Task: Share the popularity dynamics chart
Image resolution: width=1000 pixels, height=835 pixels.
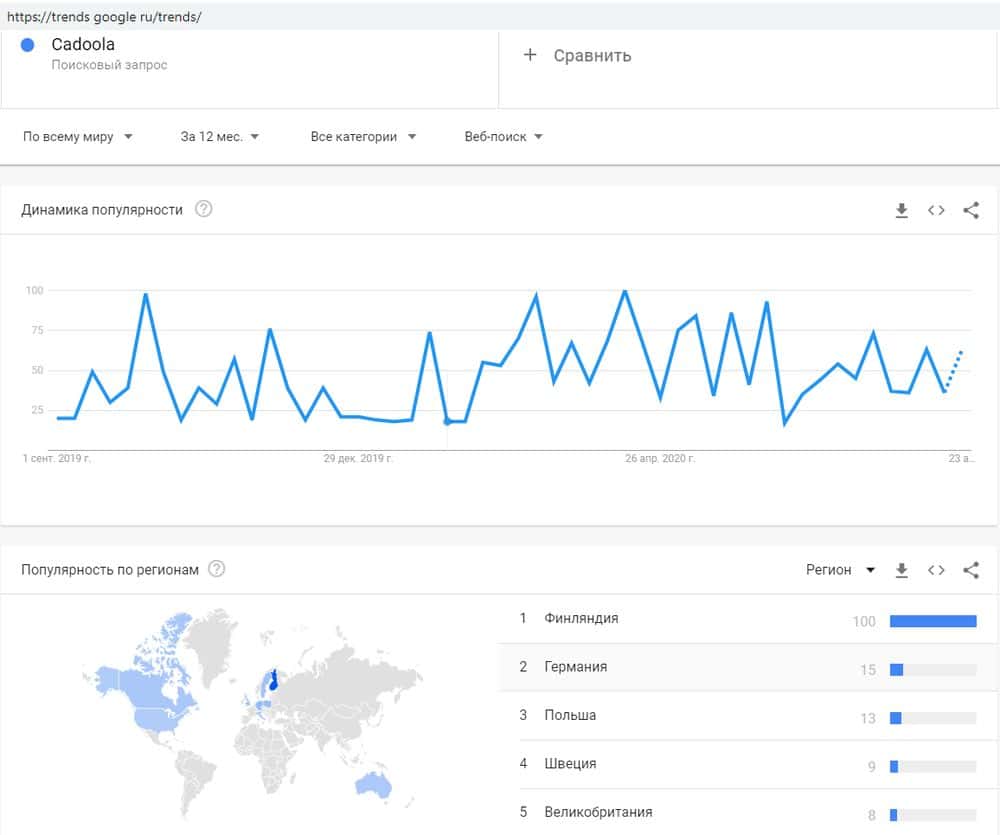Action: click(970, 210)
